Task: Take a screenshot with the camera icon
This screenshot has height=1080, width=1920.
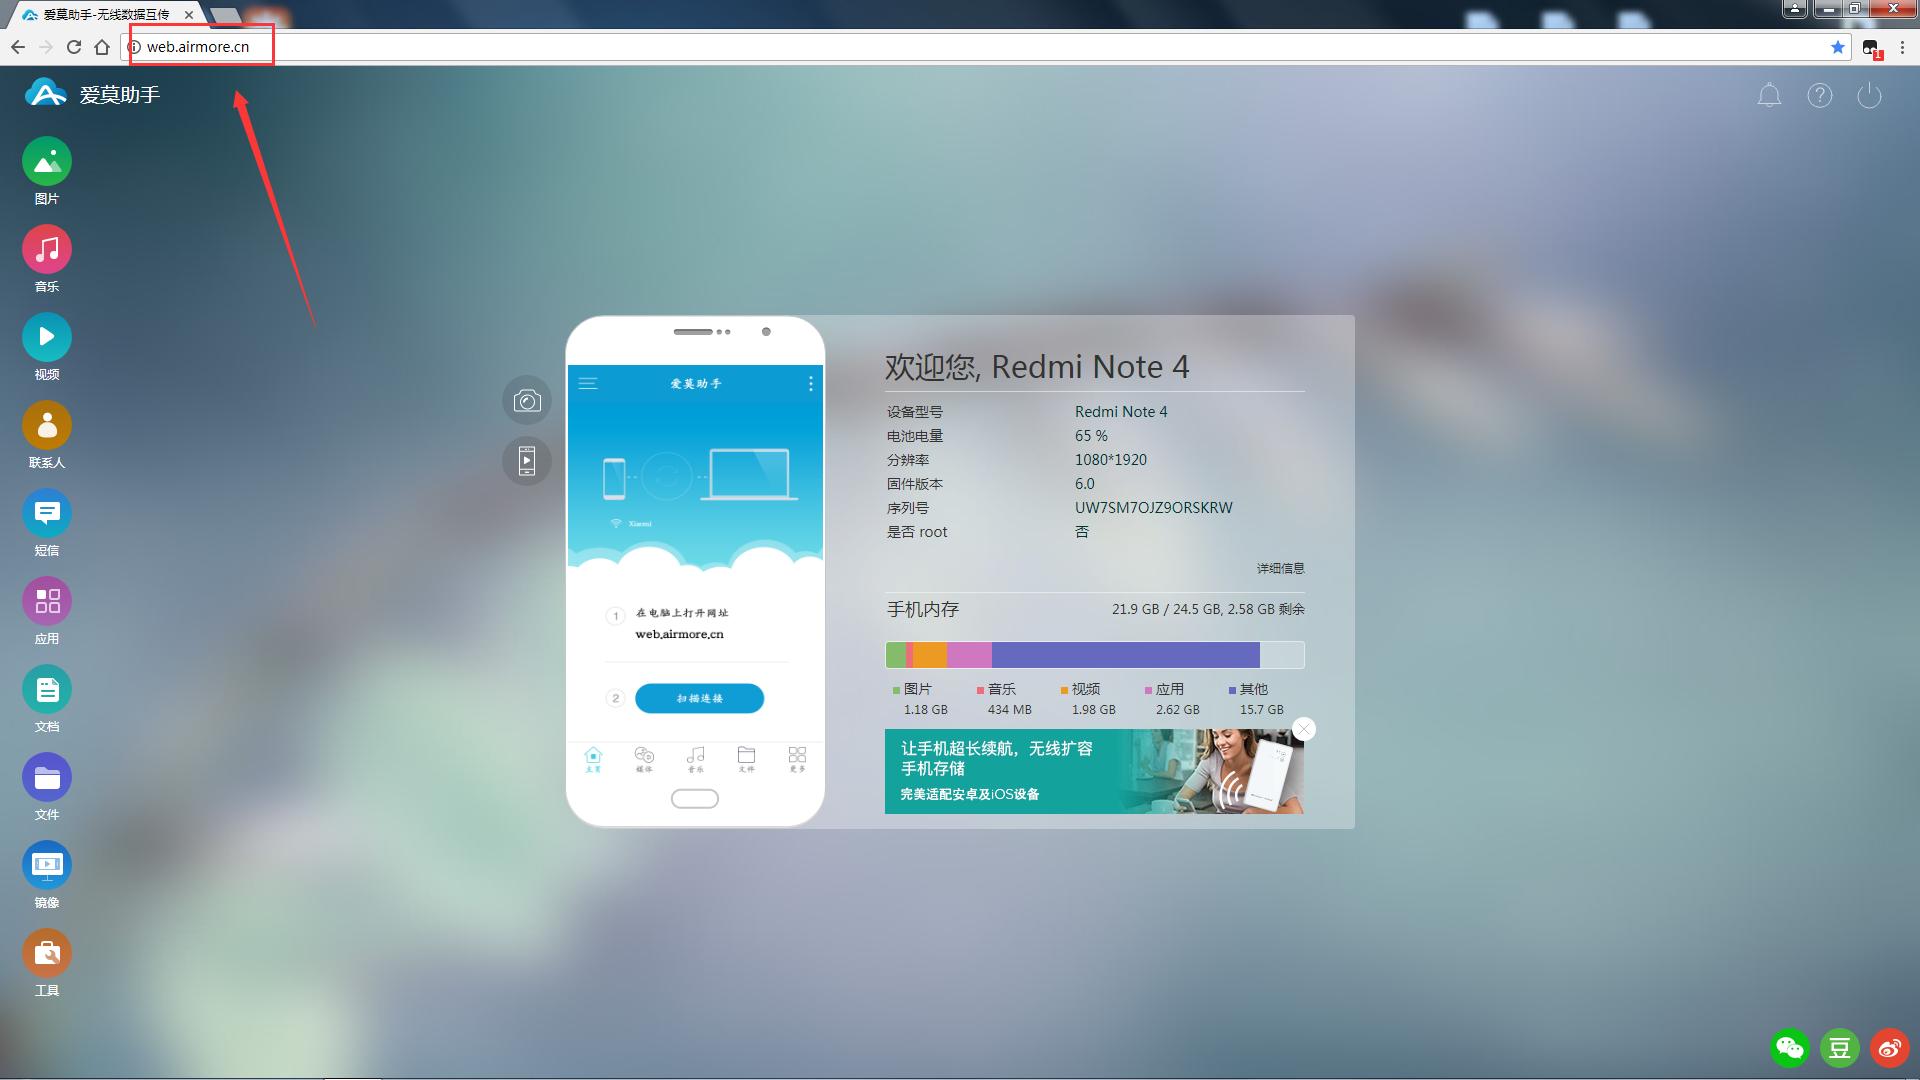Action: 527,400
